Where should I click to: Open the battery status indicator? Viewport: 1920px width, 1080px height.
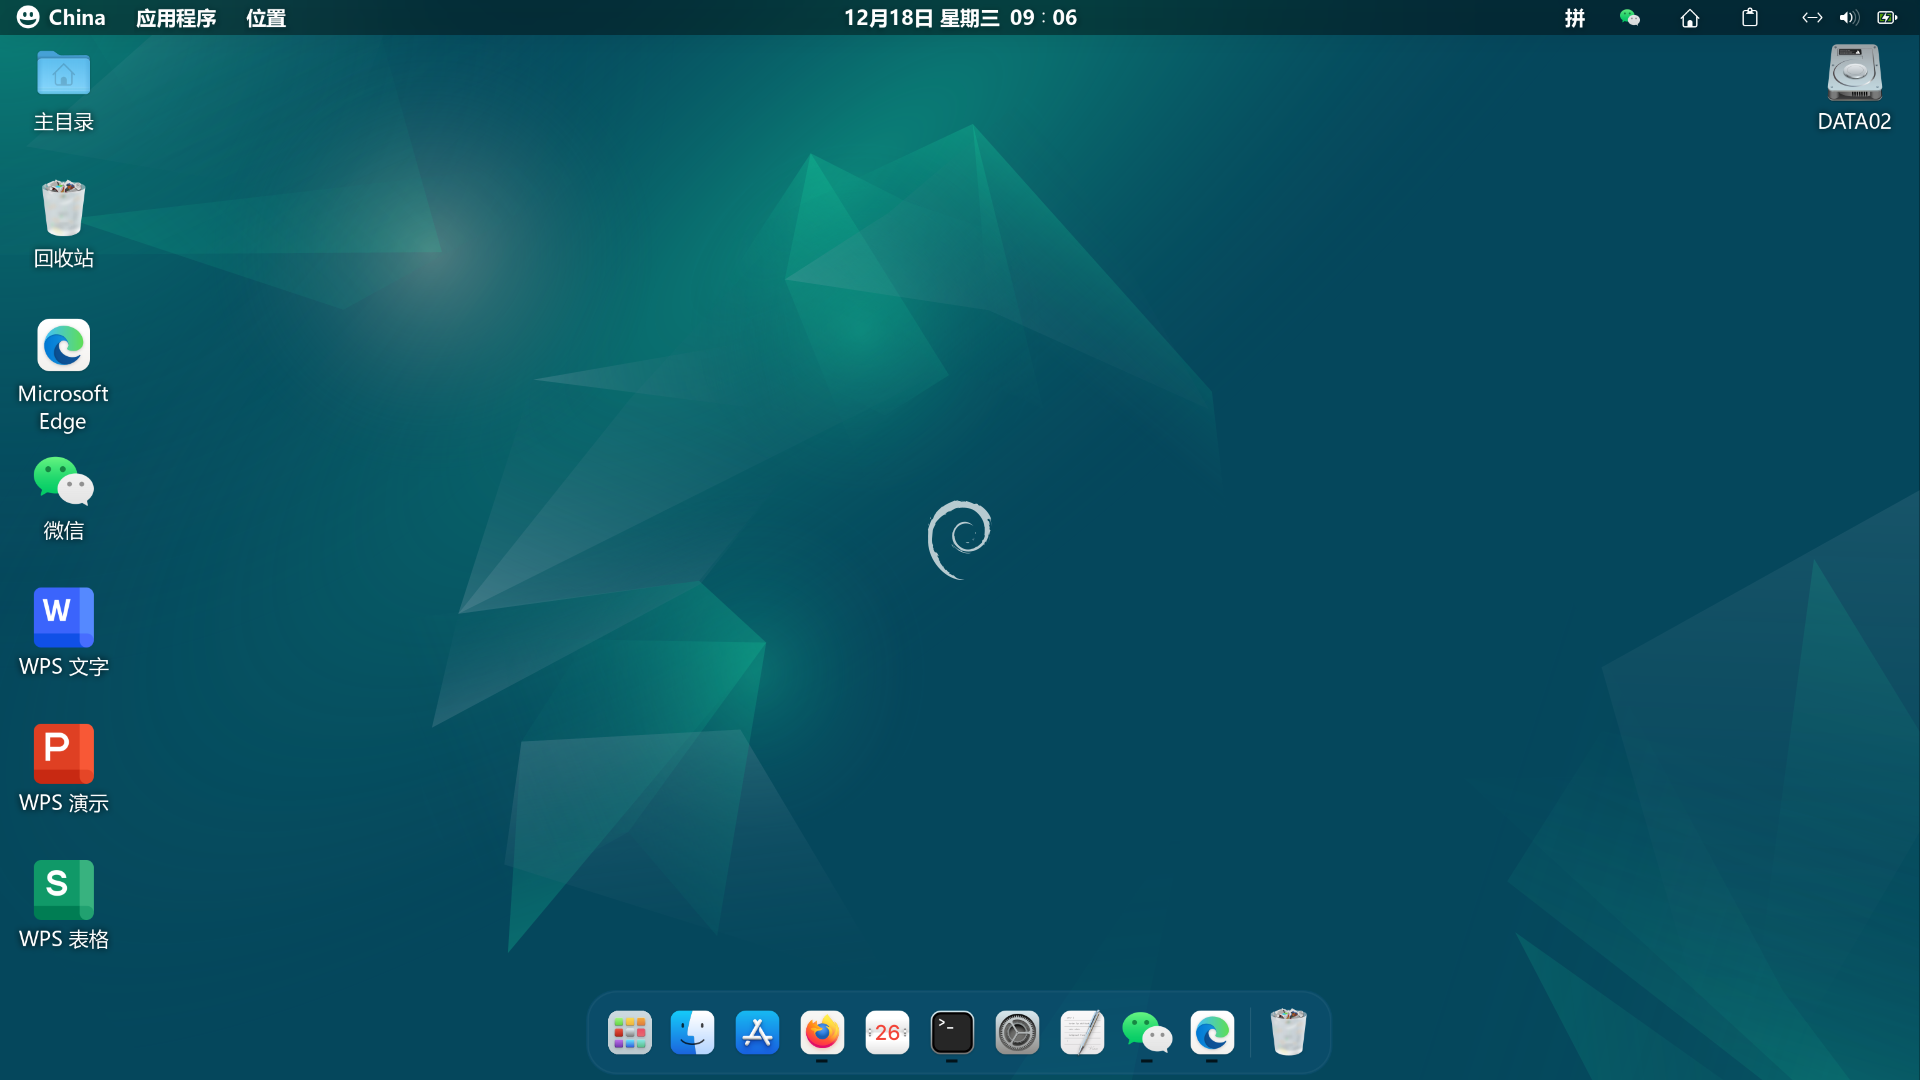pyautogui.click(x=1887, y=18)
